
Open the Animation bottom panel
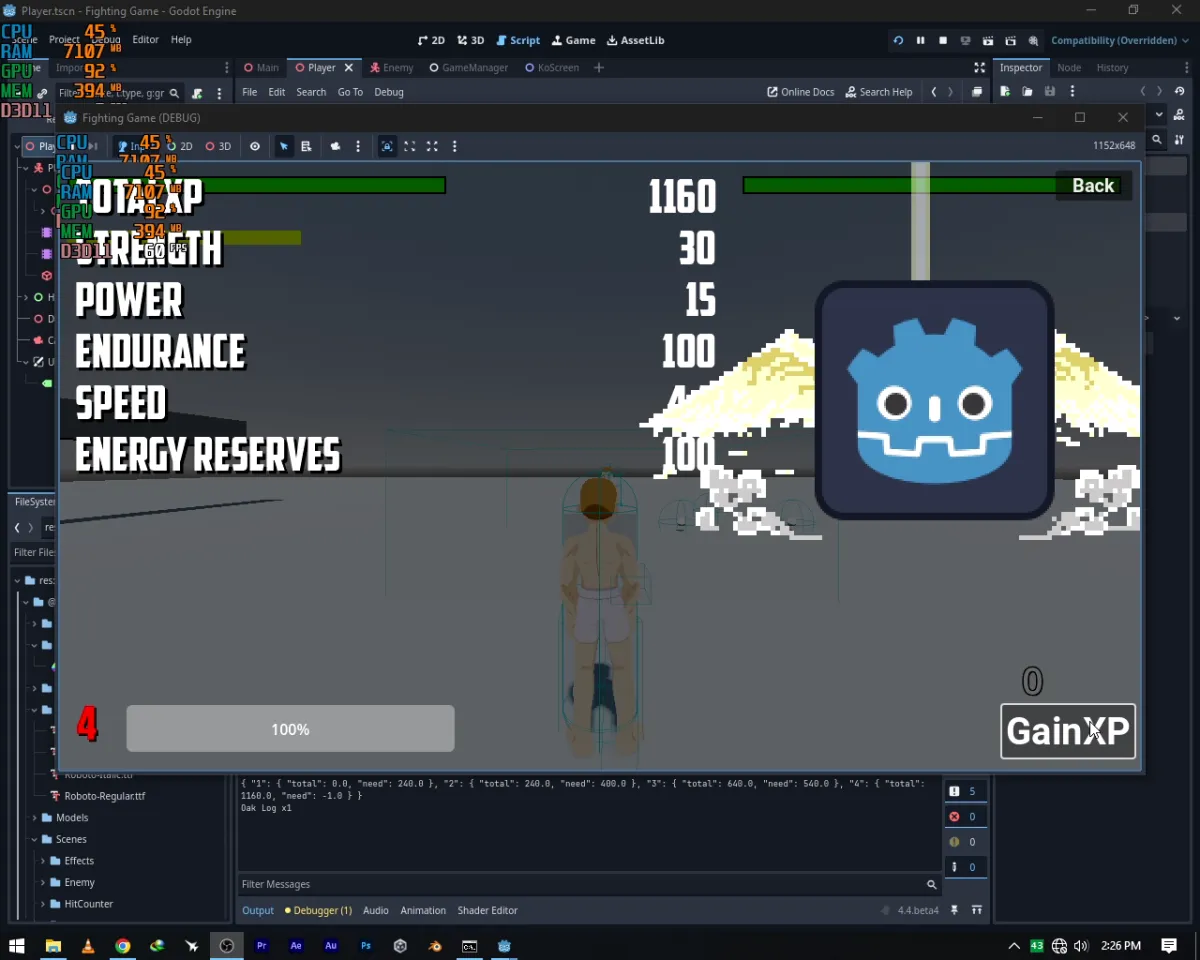[423, 910]
